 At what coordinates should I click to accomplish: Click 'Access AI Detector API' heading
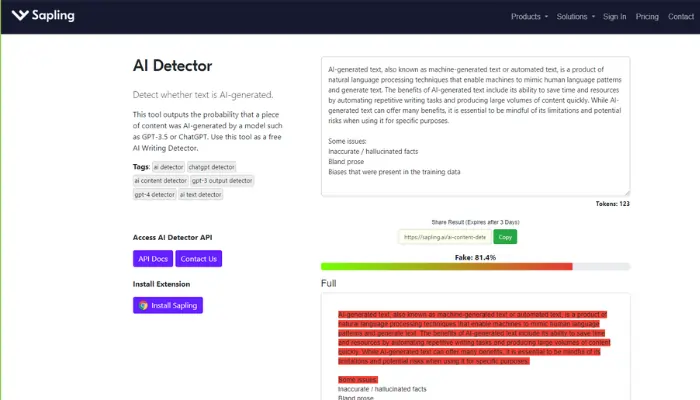(172, 238)
